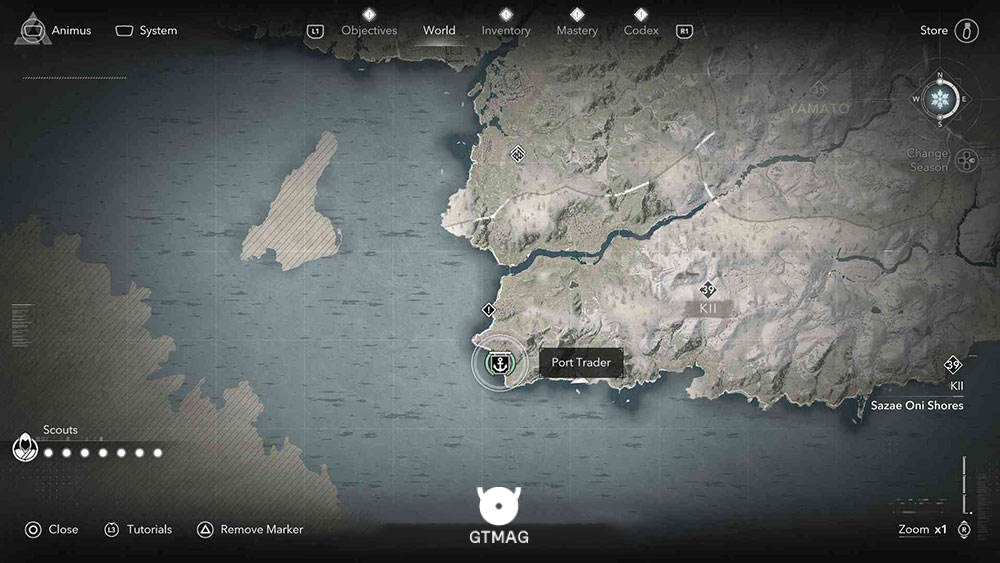
Task: Open the Codex tab
Action: coord(641,31)
